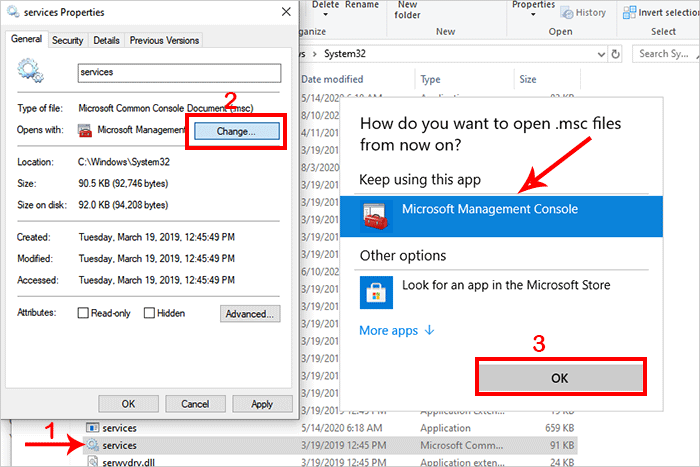Click the services Properties title bar icon
The width and height of the screenshot is (700, 467).
click(13, 12)
